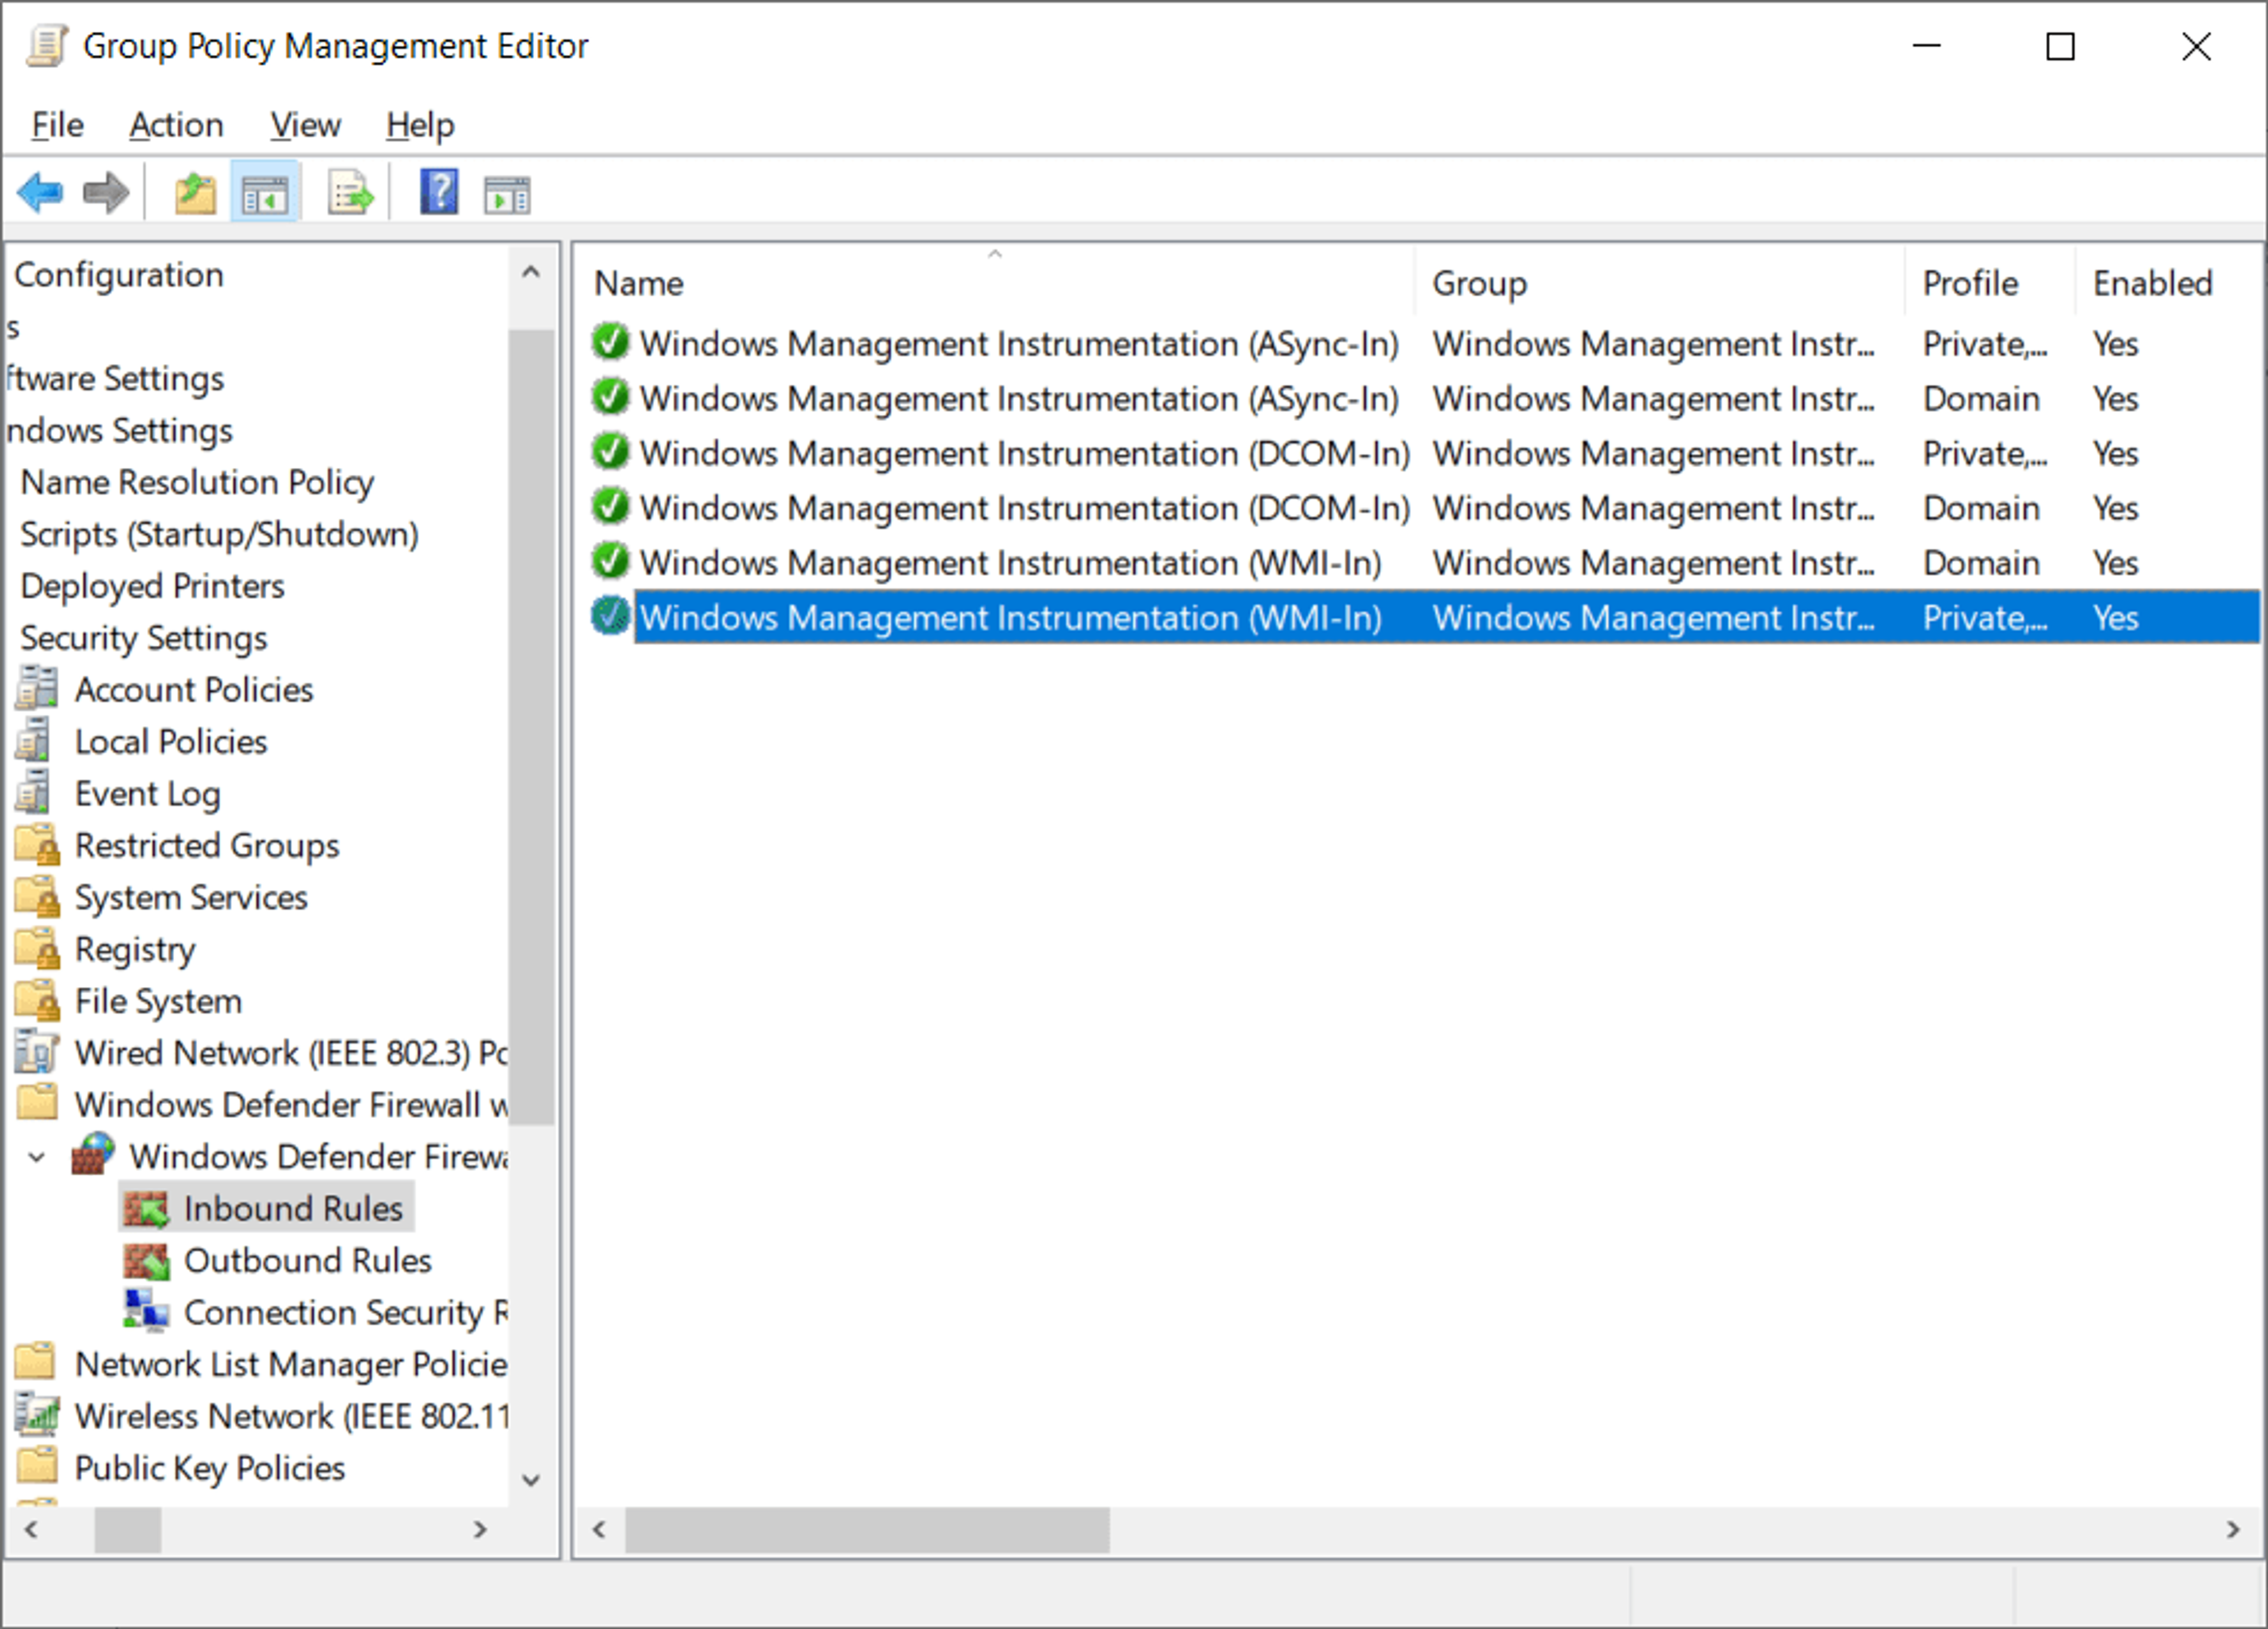
Task: Click the Inbound Rules icon
Action: pos(146,1208)
